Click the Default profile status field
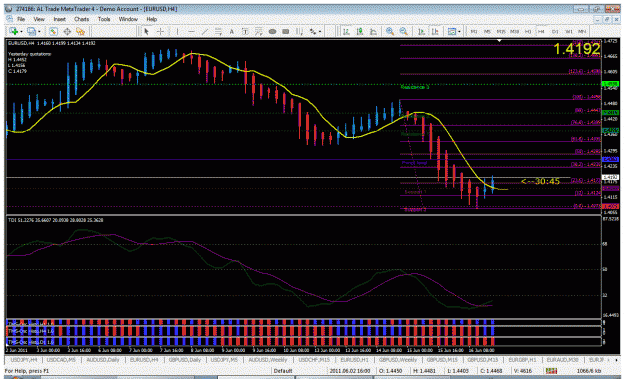The height and width of the screenshot is (379, 625). point(283,371)
